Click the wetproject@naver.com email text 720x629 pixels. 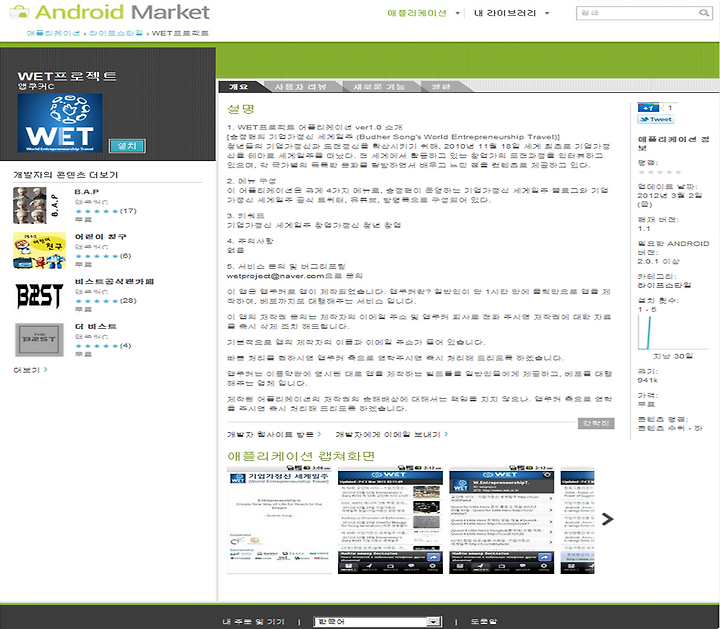point(276,276)
